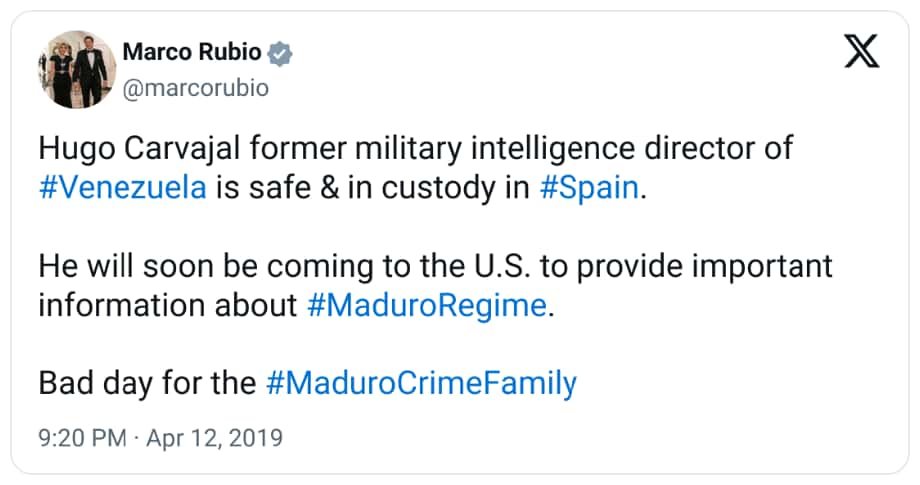The image size is (920, 485).
Task: Open the #Venezuela hashtag
Action: pos(122,188)
